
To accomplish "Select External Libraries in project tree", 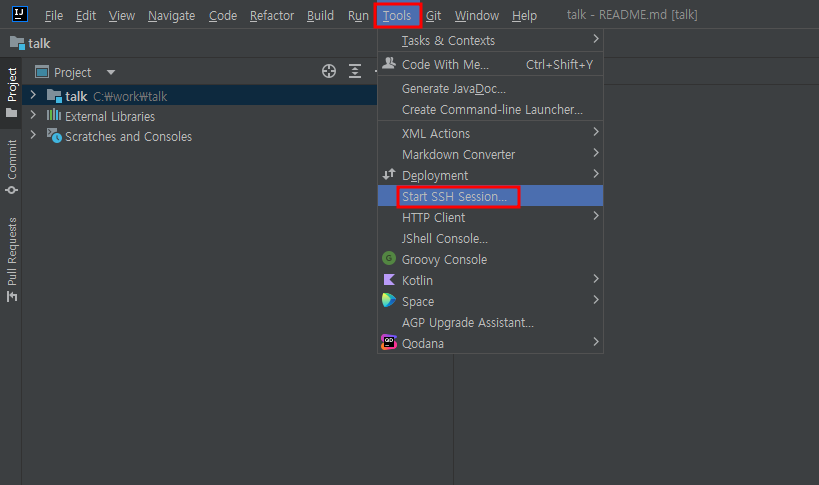I will pos(110,116).
